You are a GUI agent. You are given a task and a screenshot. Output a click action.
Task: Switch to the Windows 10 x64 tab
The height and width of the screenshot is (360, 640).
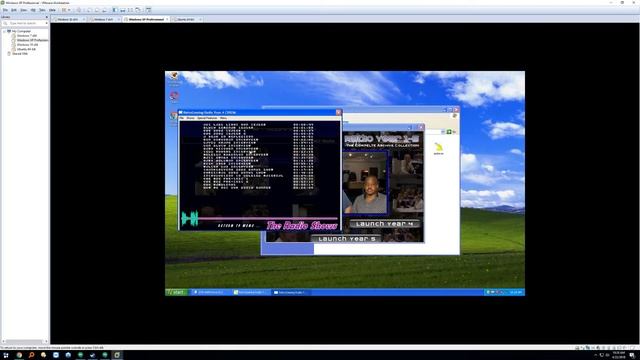pos(68,19)
